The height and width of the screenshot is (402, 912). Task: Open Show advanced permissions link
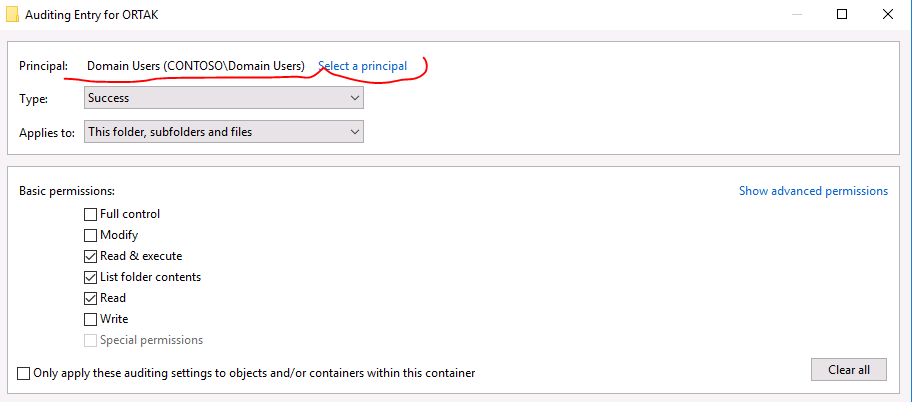(813, 191)
